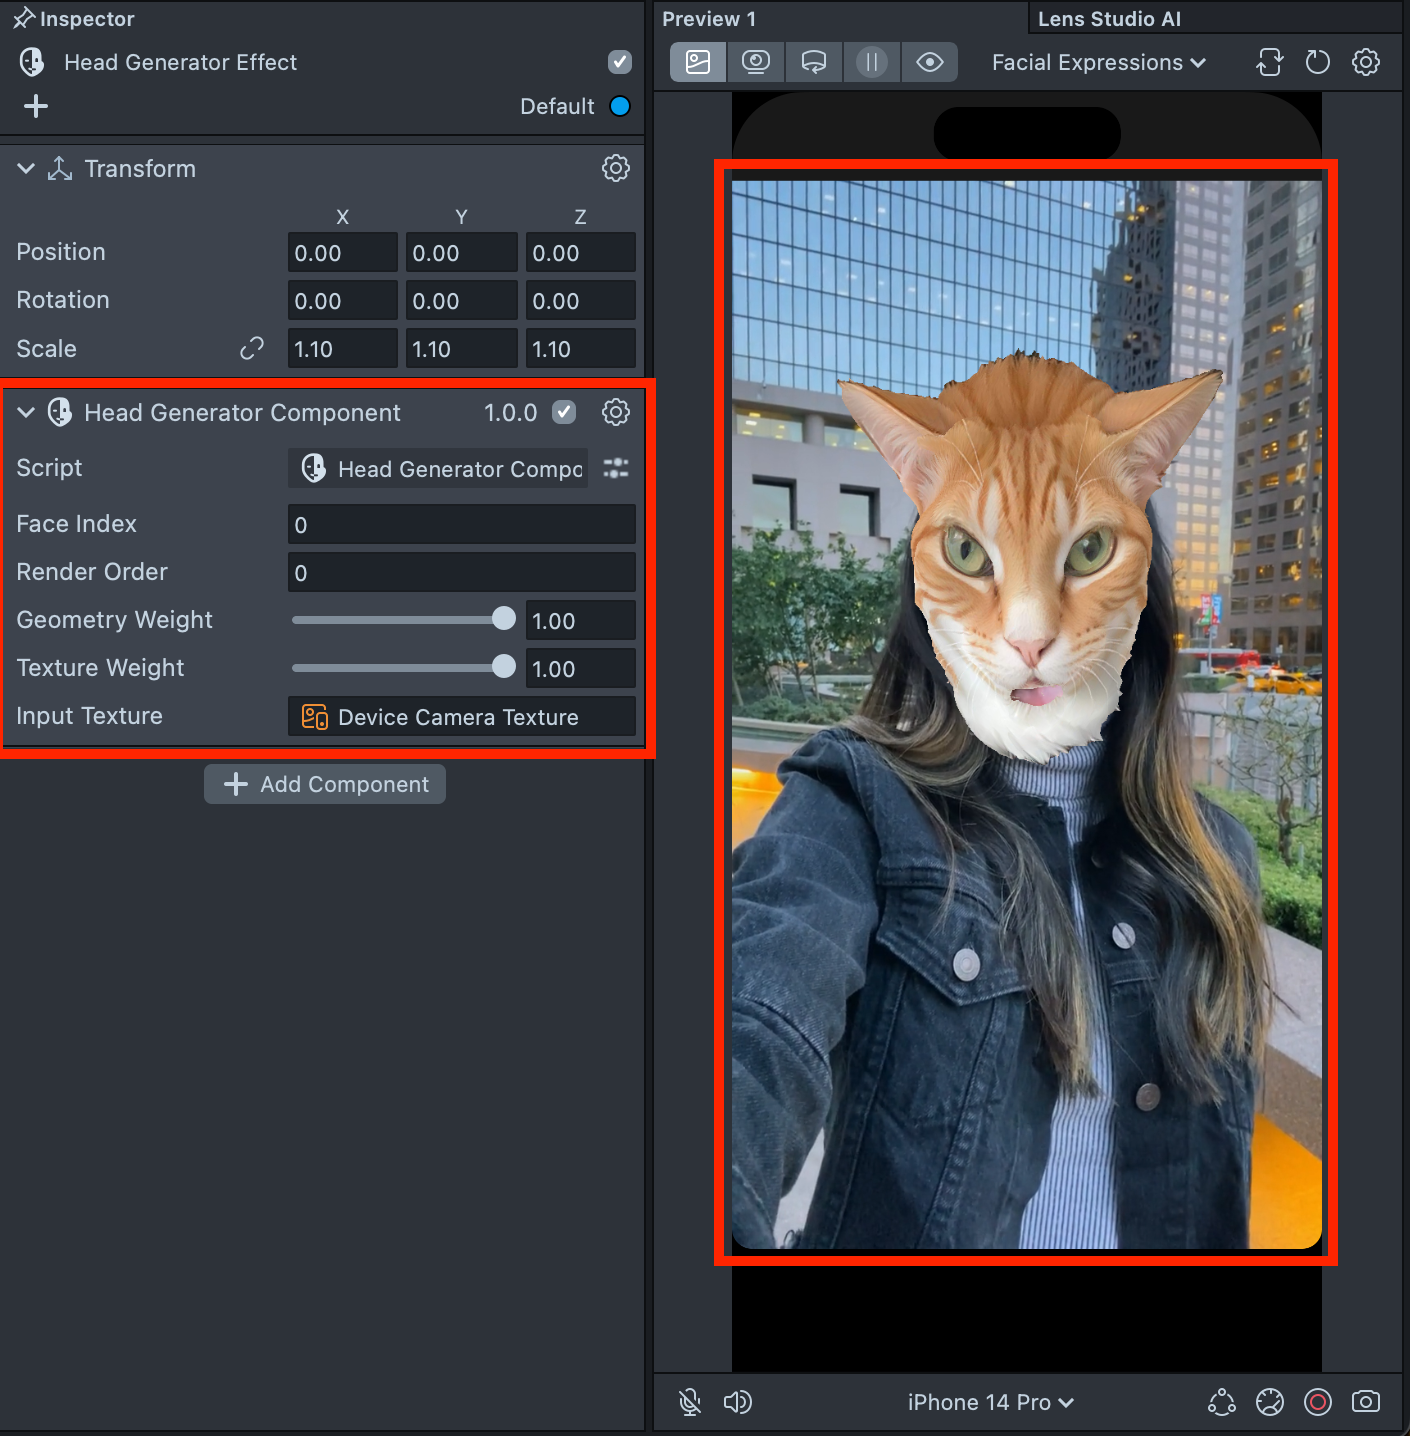Take a snapshot with the camera icon
Image resolution: width=1410 pixels, height=1436 pixels.
coord(1365,1402)
